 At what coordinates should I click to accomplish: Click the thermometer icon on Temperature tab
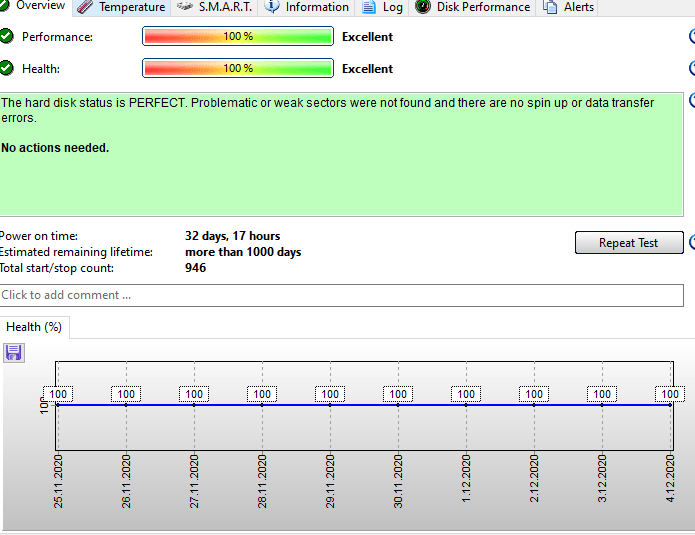click(85, 7)
